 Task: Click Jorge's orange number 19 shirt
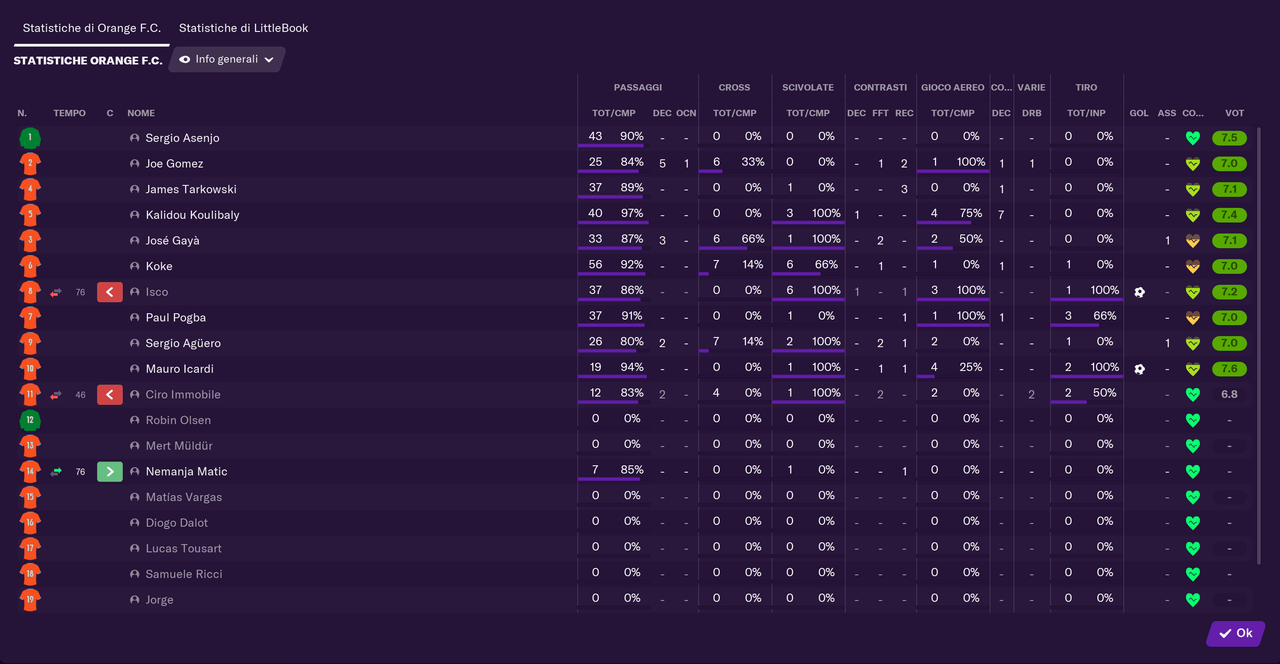(30, 600)
